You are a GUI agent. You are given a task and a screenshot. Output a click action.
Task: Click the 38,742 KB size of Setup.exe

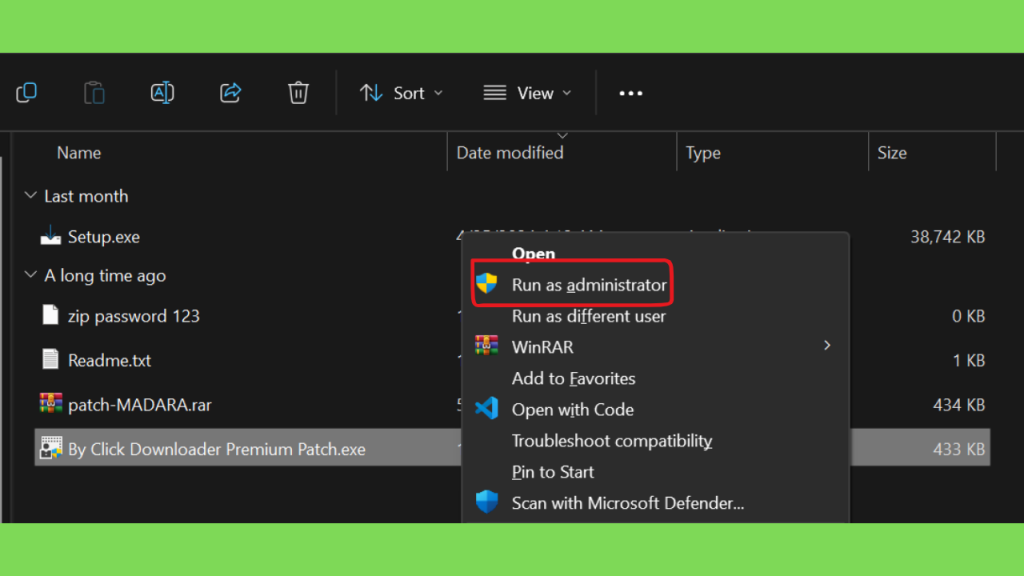(x=948, y=236)
